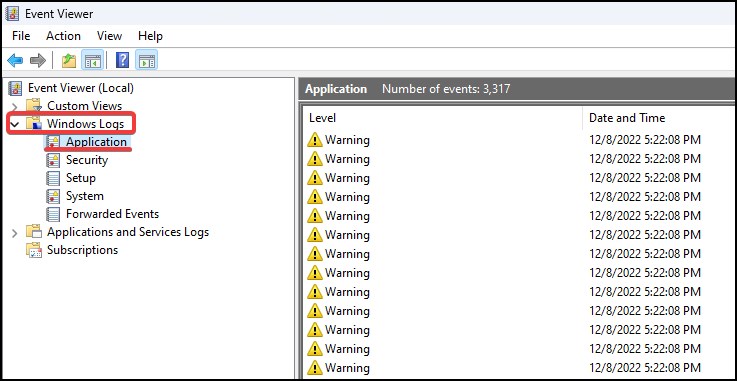Open Help via the question mark icon
737x381 pixels.
123,61
